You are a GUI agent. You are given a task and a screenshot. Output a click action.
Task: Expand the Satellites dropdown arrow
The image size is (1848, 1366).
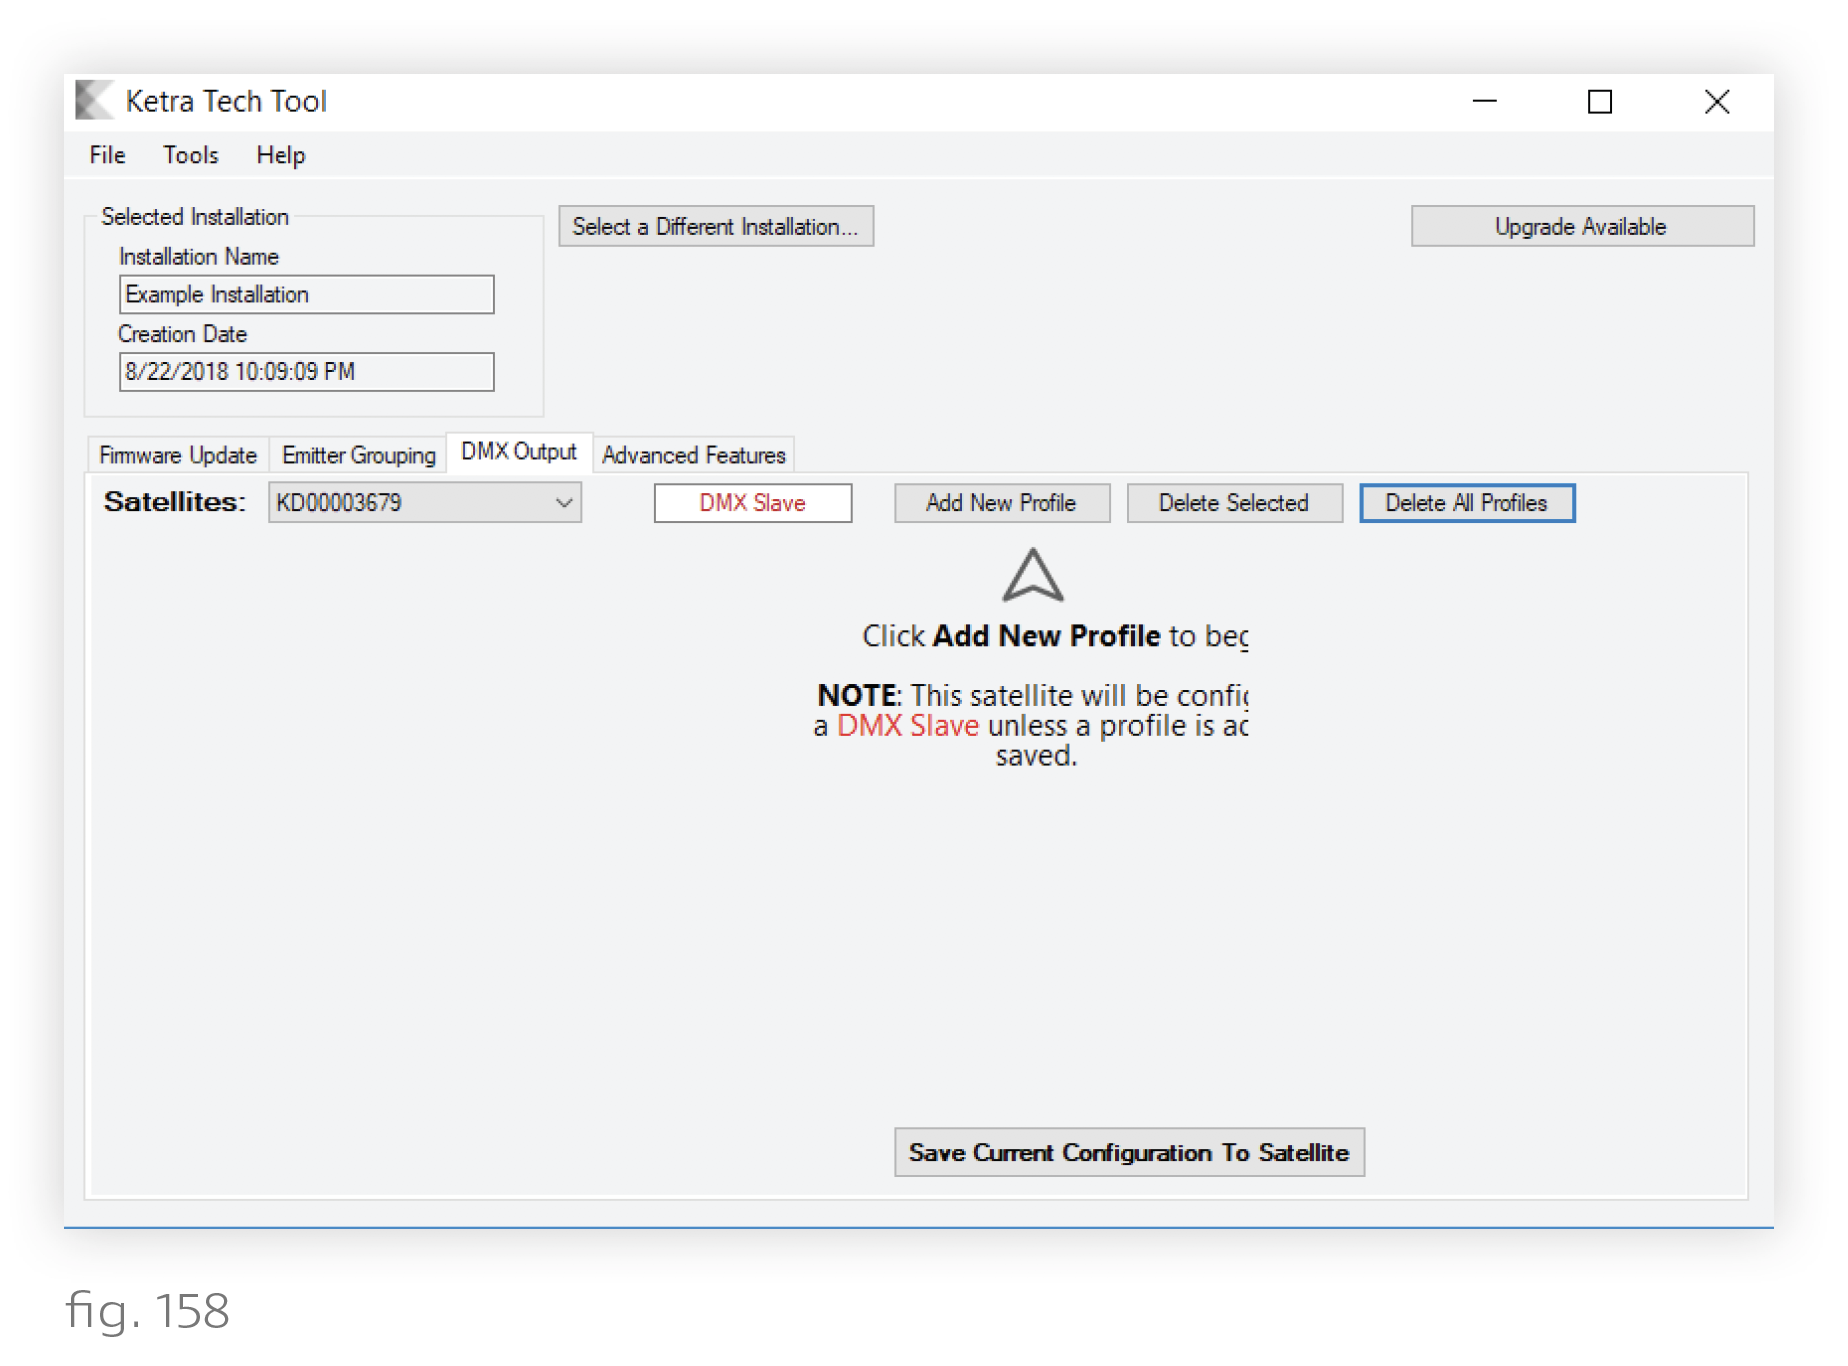pos(564,503)
